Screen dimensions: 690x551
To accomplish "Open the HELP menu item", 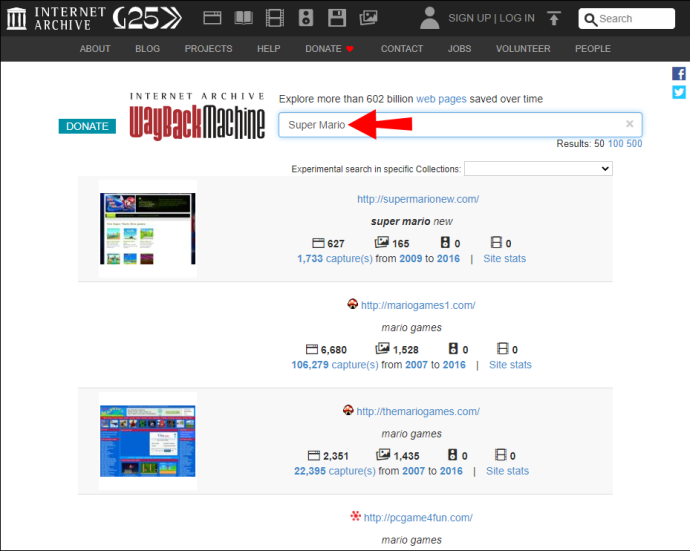I will coord(269,49).
